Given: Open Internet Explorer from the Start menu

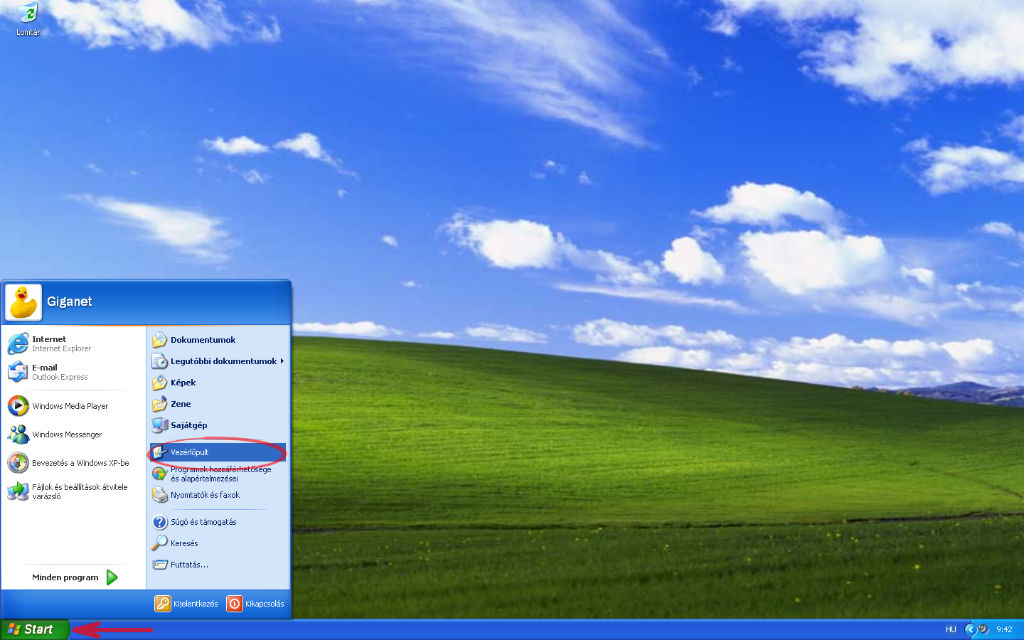Looking at the screenshot, I should click(55, 340).
